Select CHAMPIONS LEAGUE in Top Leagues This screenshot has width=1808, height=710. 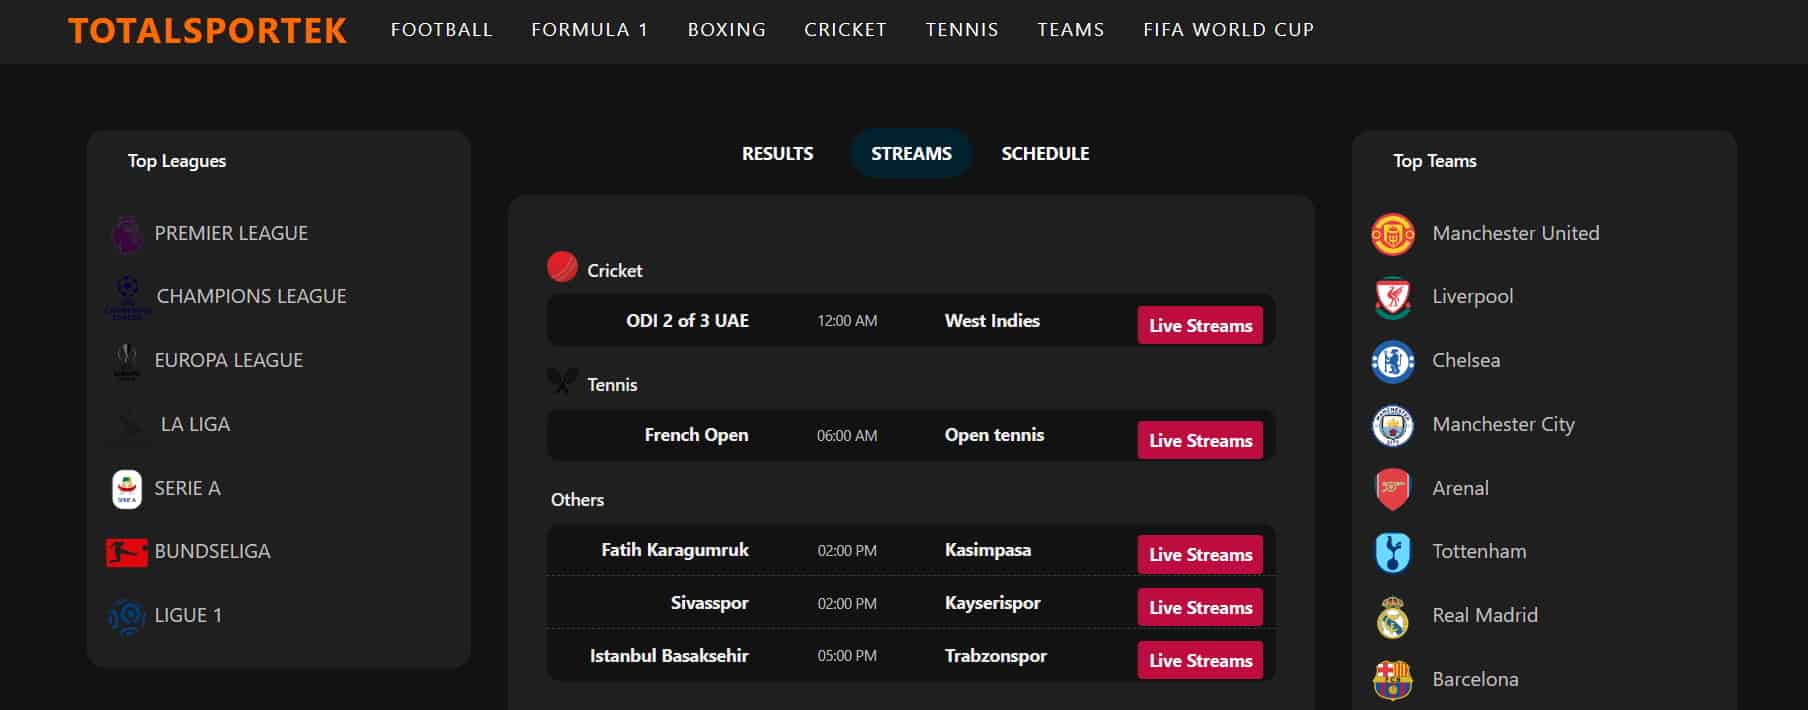[x=252, y=297]
